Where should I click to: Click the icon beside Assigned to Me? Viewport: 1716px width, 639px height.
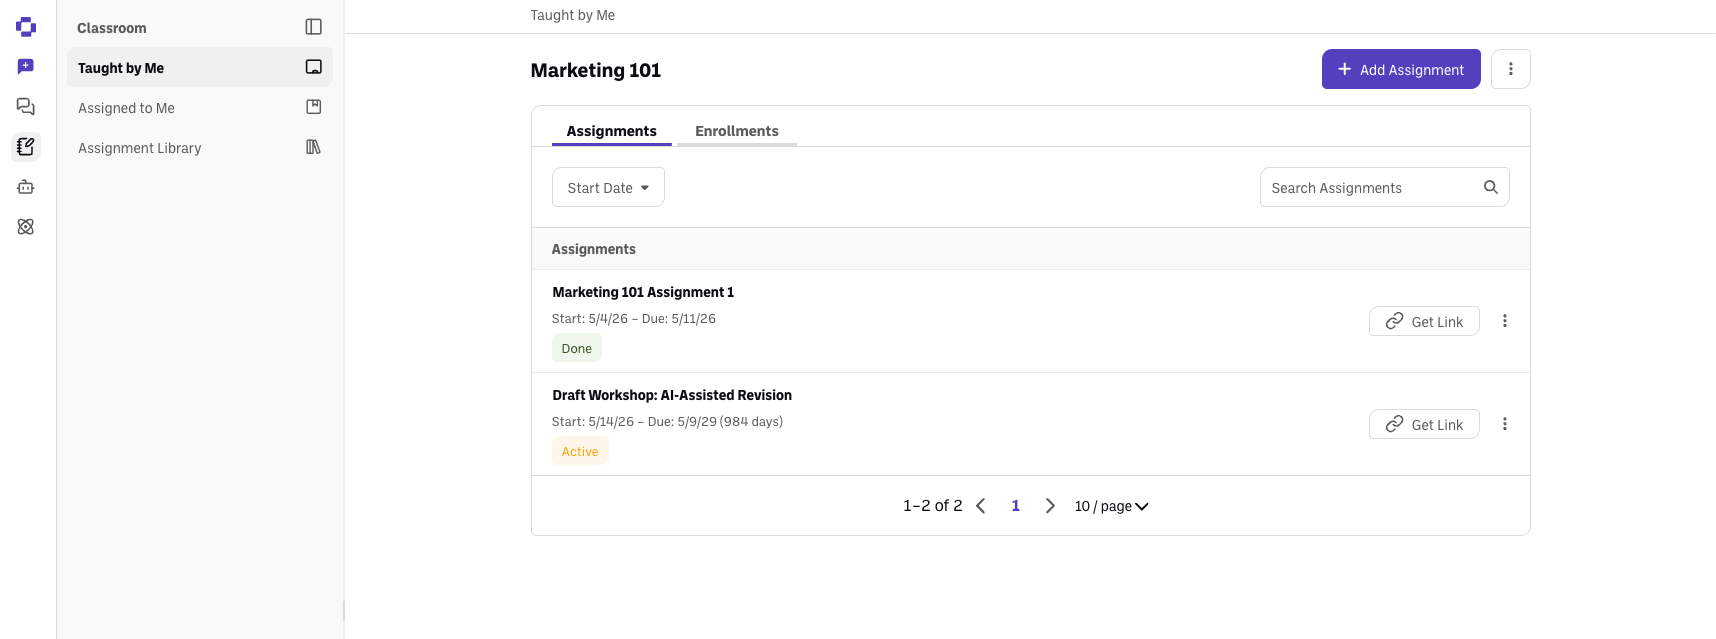(313, 107)
